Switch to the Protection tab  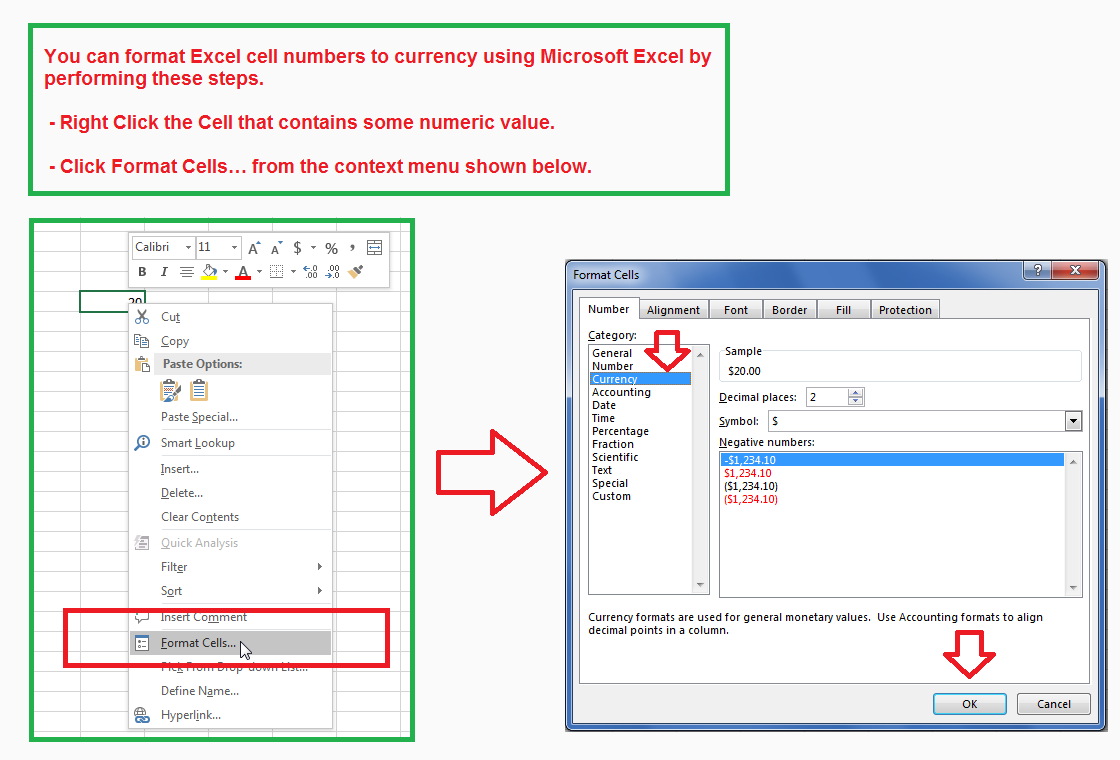click(905, 310)
